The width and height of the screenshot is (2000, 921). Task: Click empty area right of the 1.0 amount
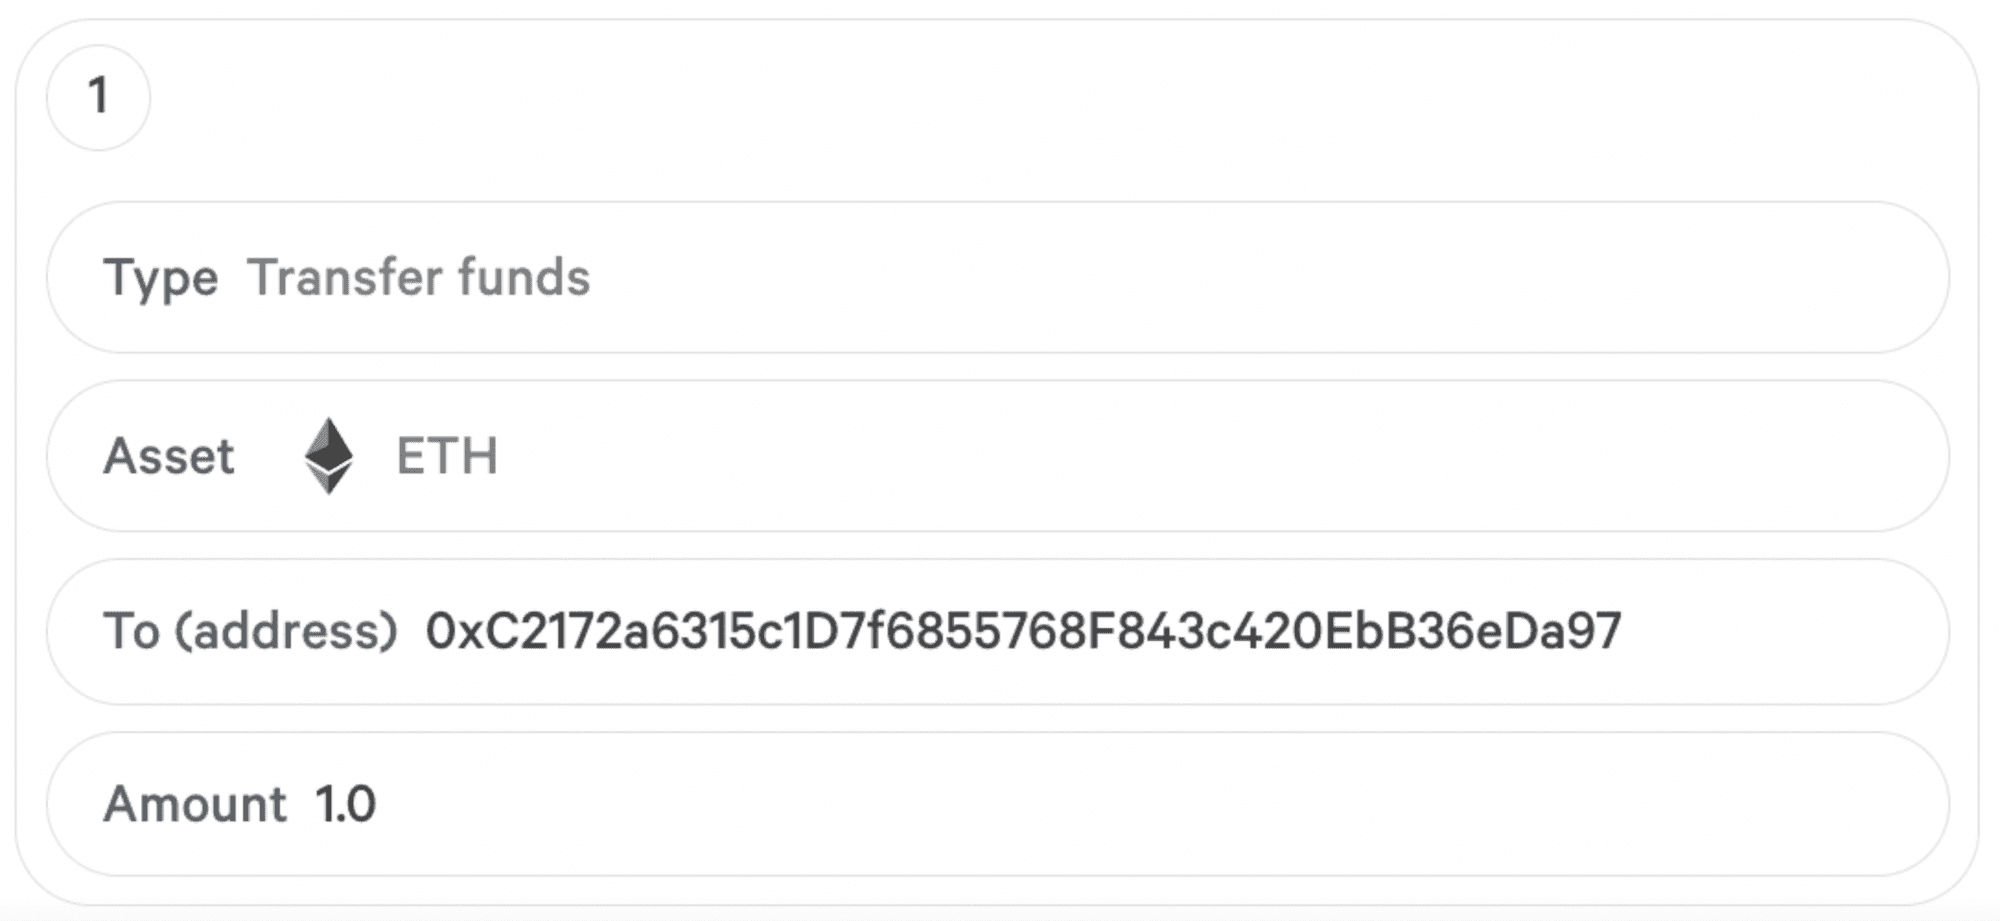click(x=1150, y=804)
